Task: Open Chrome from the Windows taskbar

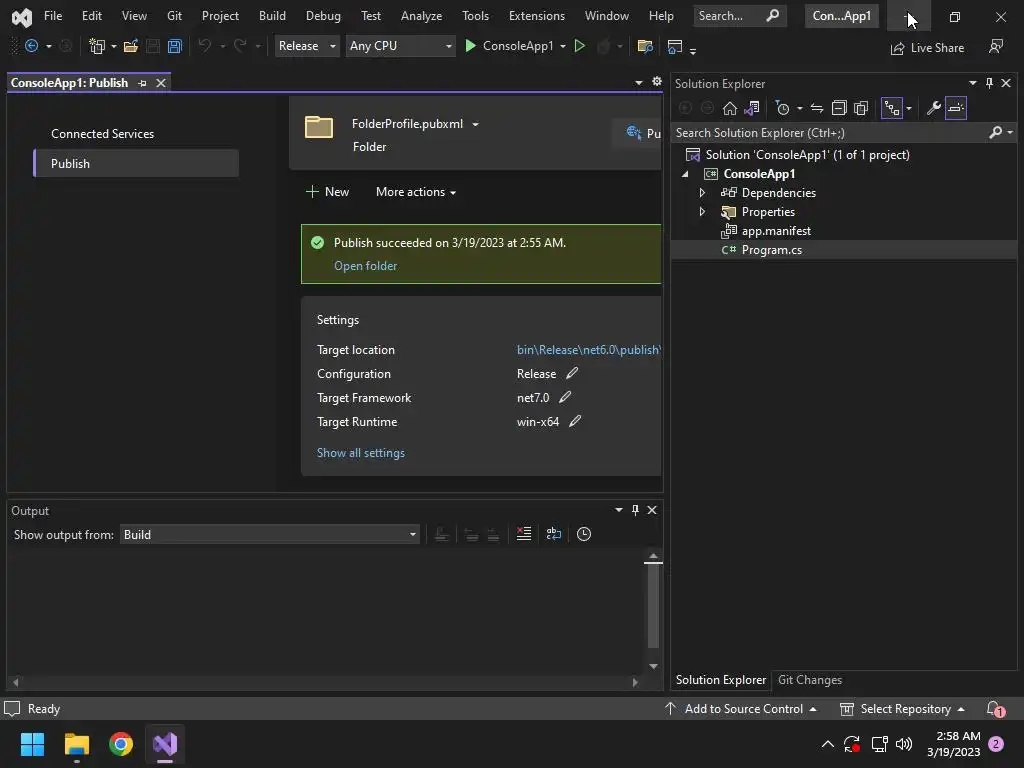Action: [x=121, y=744]
